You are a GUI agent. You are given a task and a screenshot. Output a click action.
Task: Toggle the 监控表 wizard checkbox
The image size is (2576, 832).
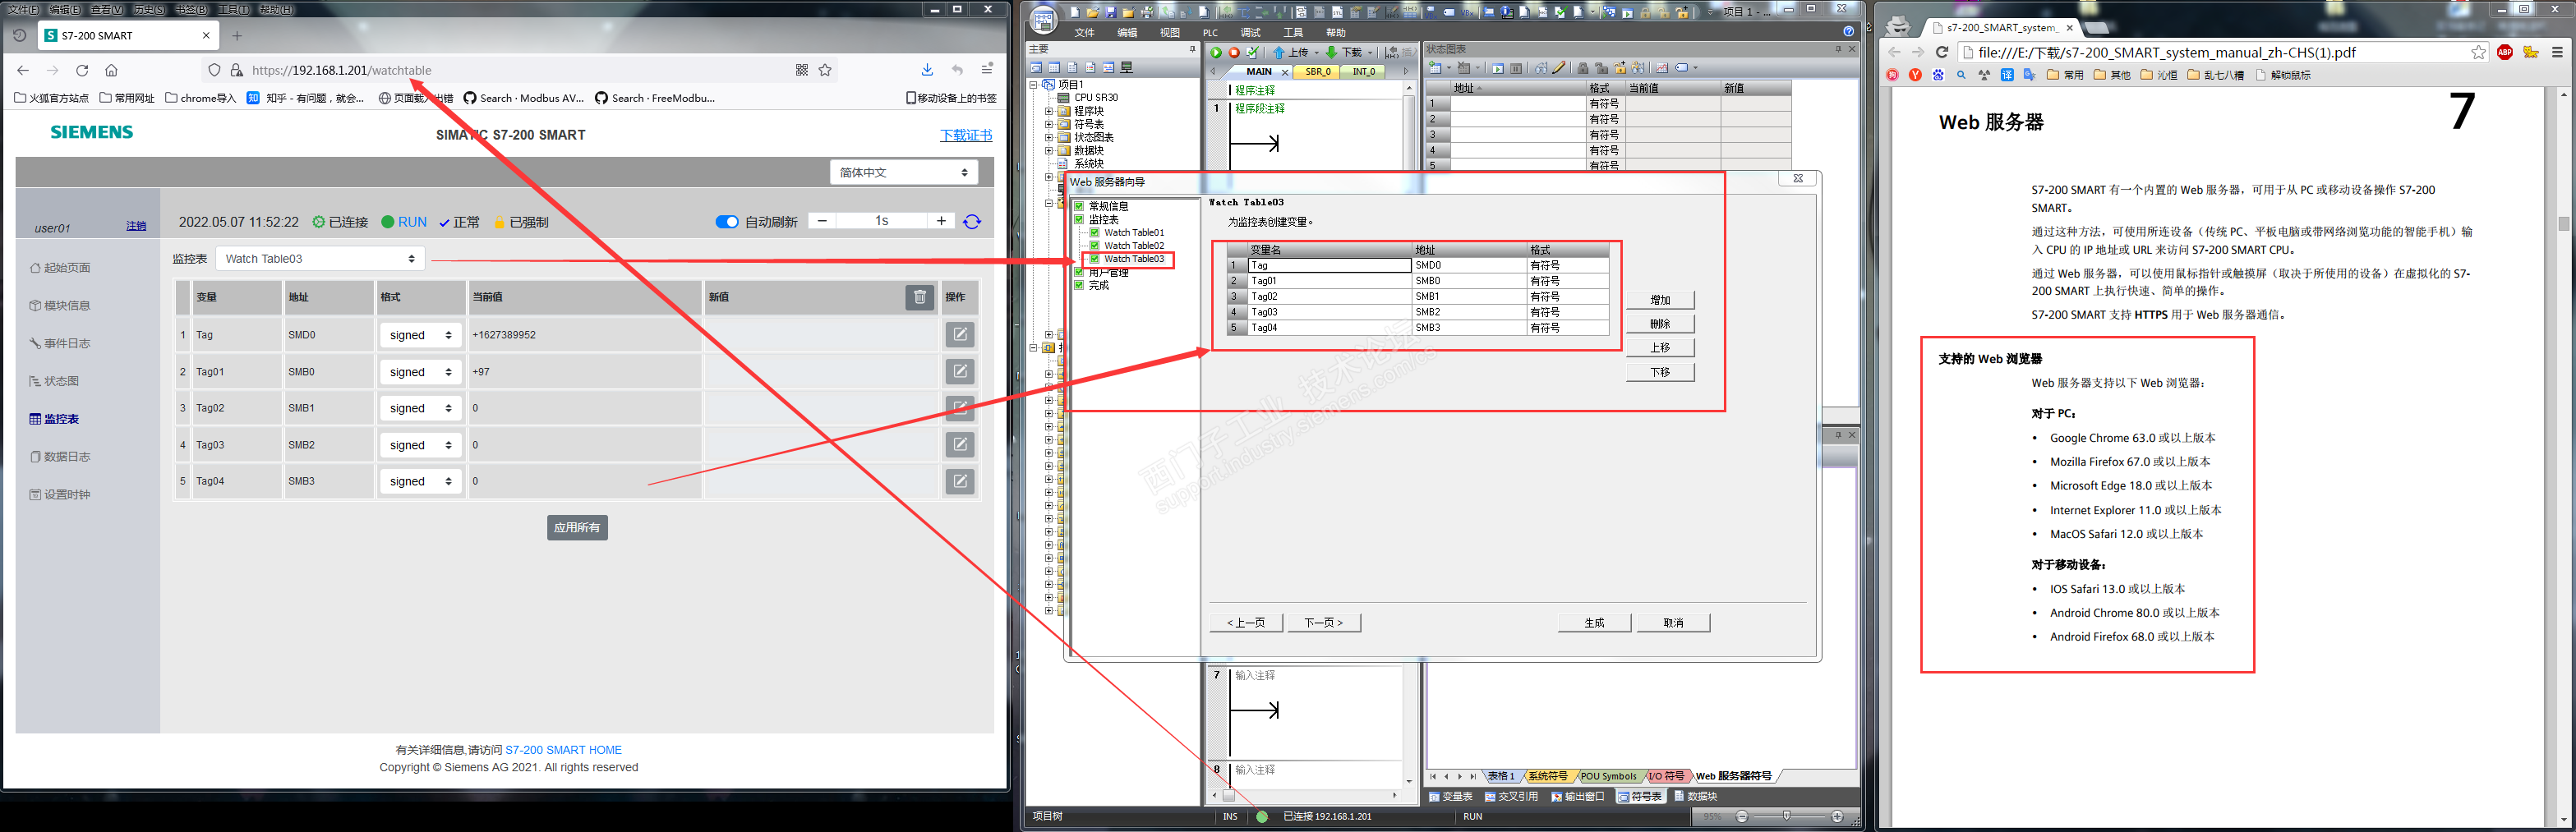point(1079,219)
